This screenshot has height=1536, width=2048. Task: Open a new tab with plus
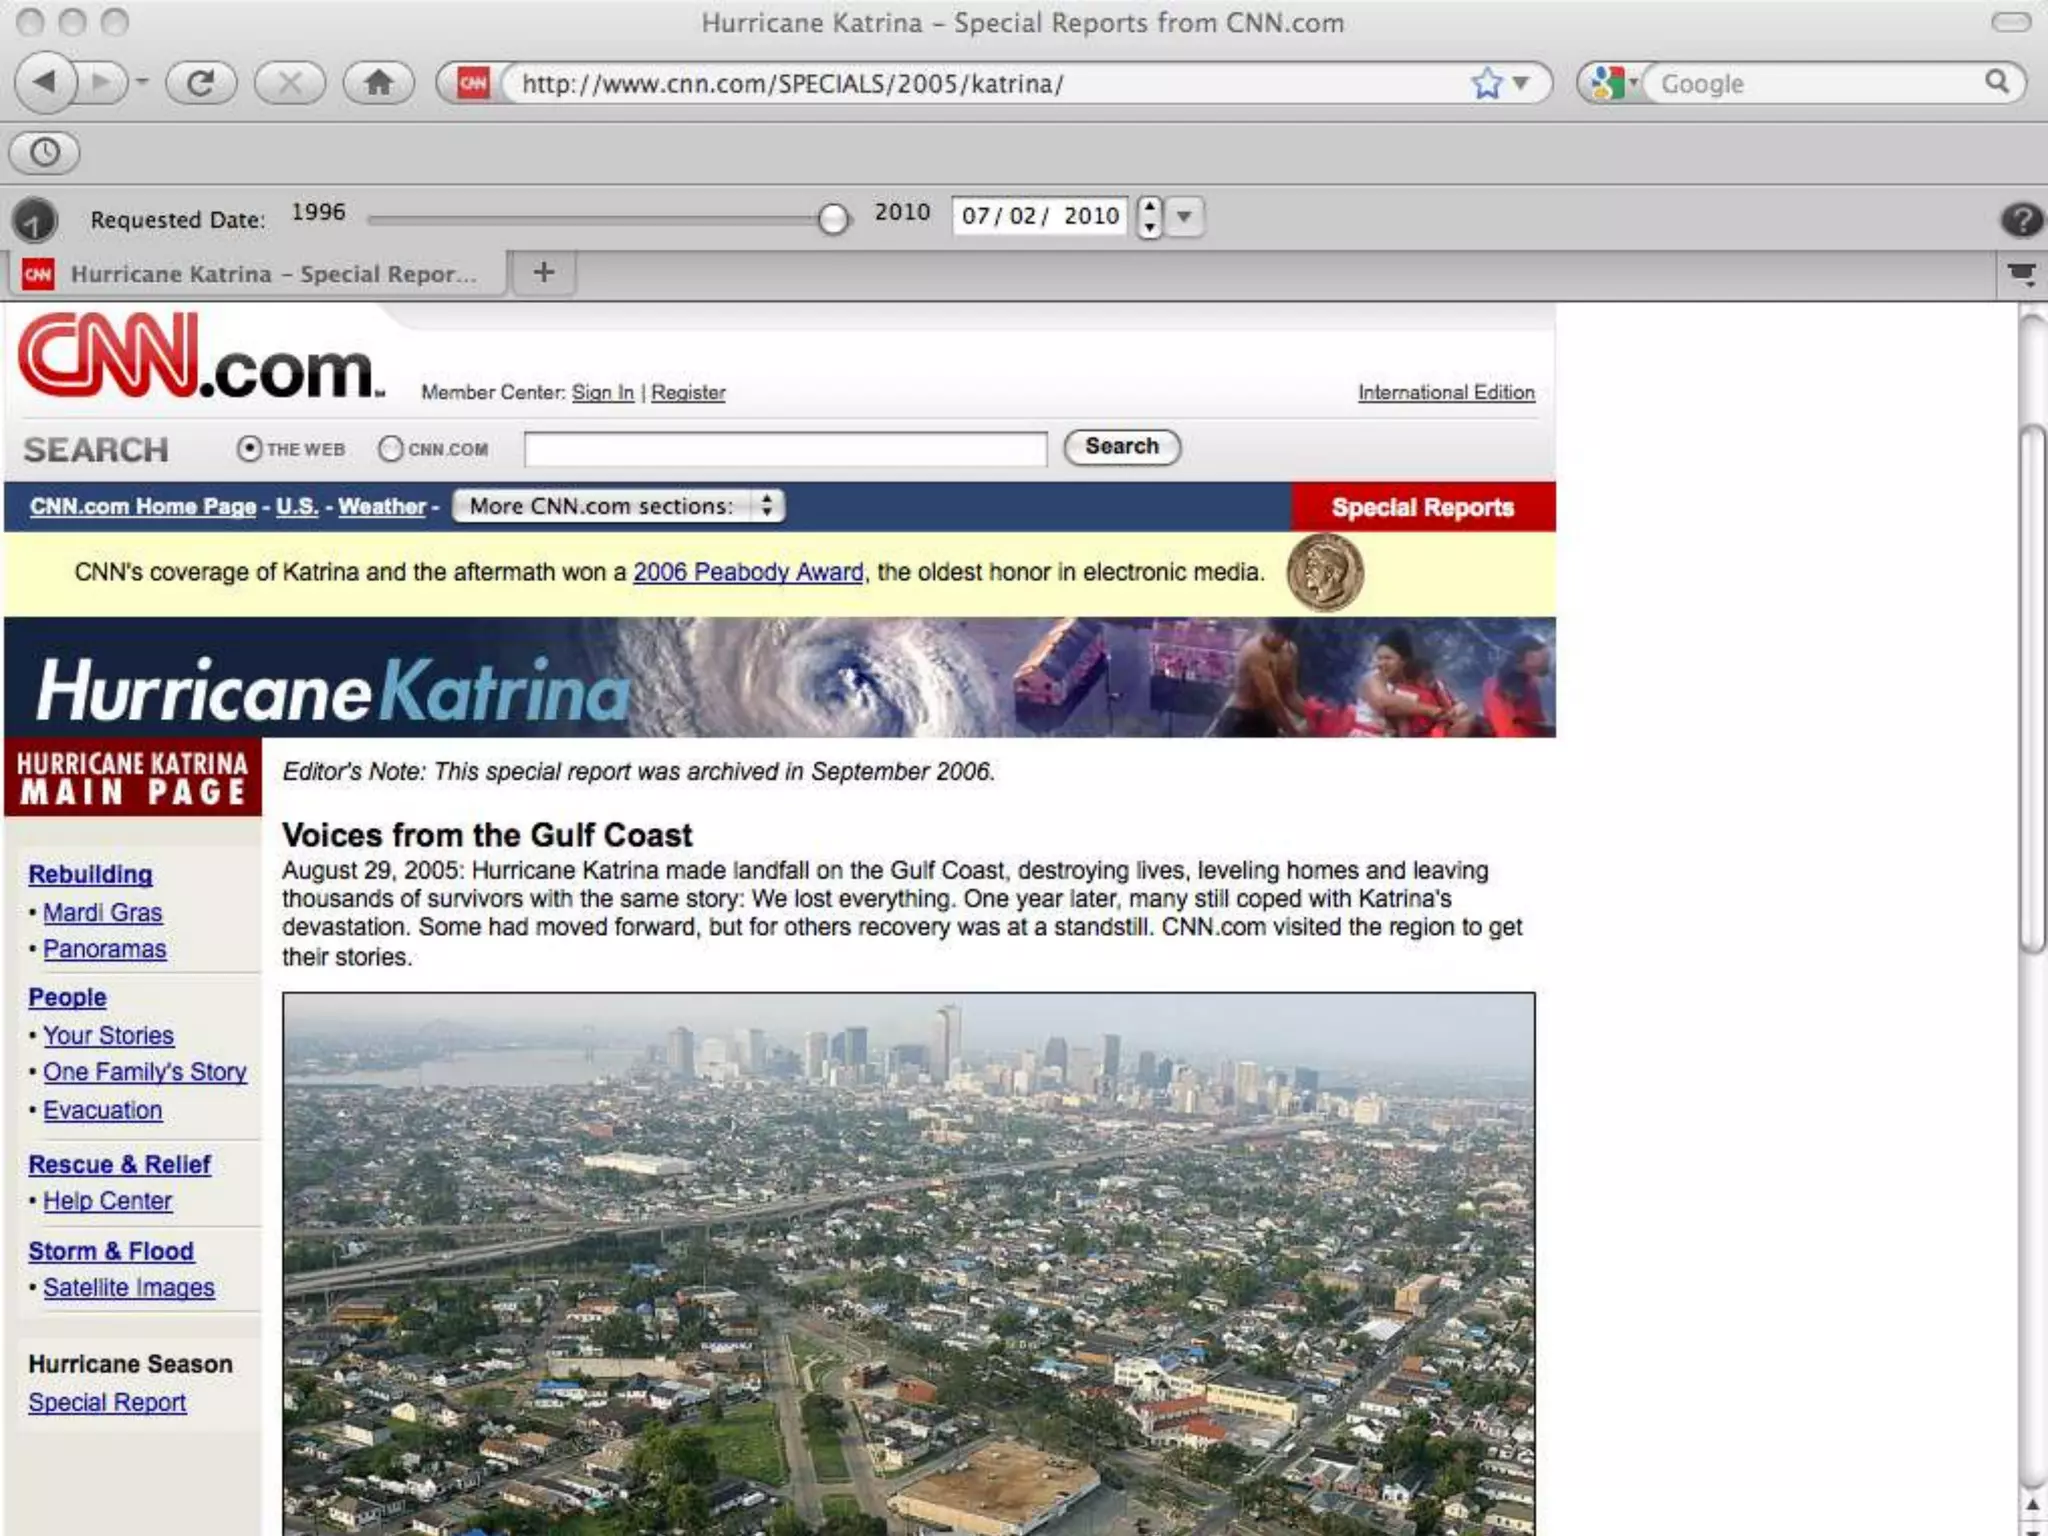(544, 272)
